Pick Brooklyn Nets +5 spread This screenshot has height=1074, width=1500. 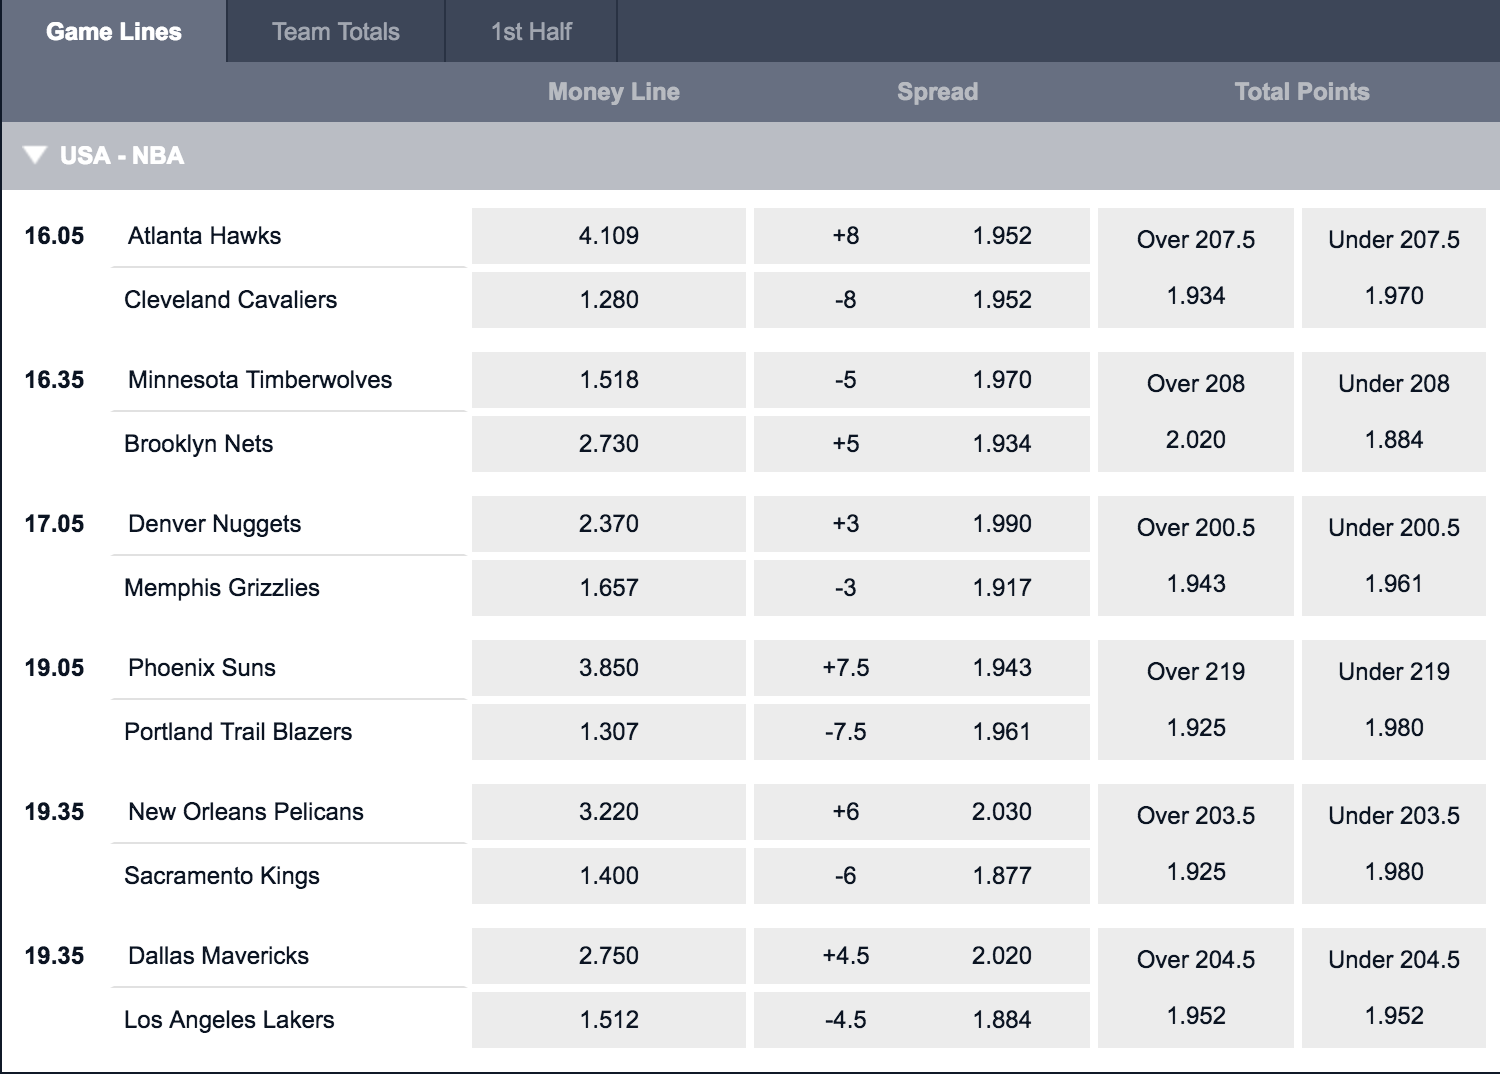click(x=922, y=444)
